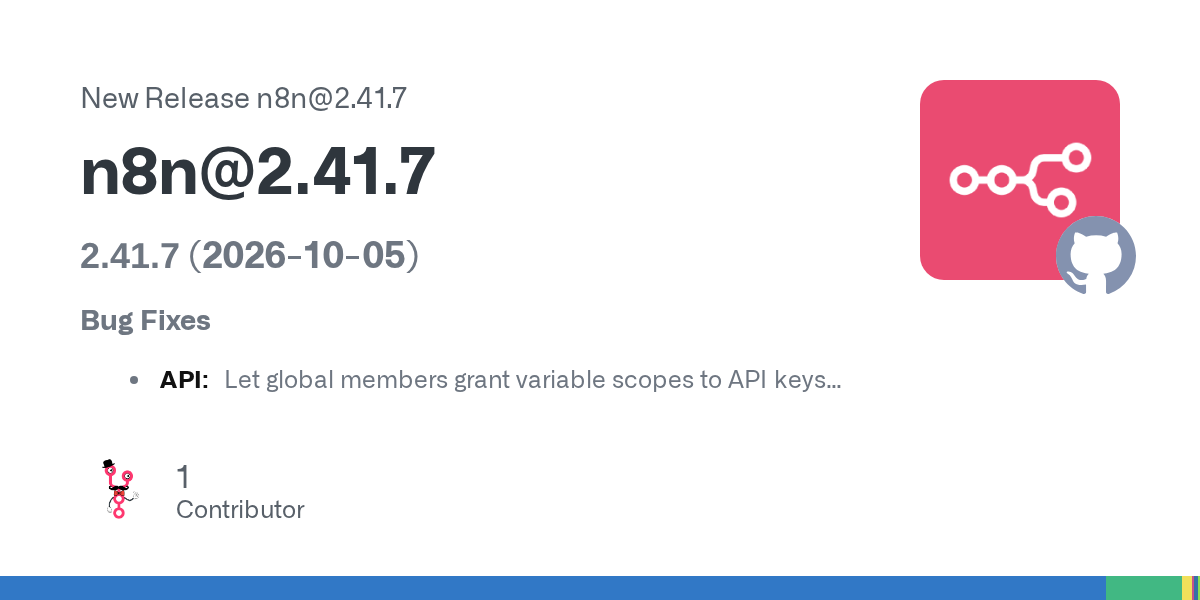Select the top-right node circle in n8n logo
The height and width of the screenshot is (600, 1200).
1076,157
